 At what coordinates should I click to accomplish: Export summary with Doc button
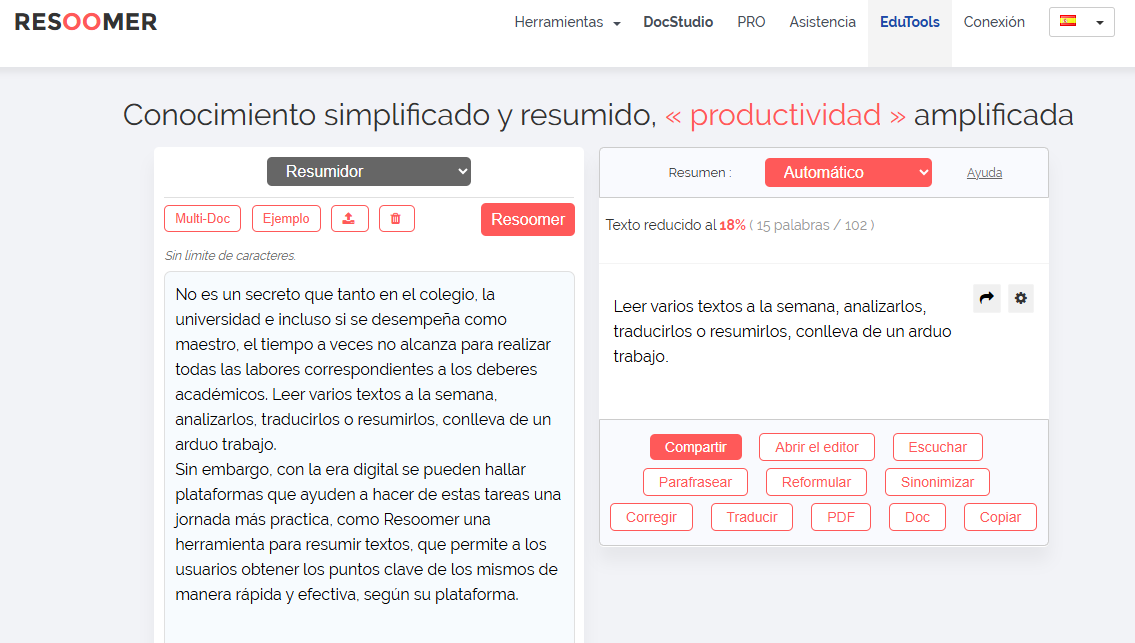click(917, 517)
